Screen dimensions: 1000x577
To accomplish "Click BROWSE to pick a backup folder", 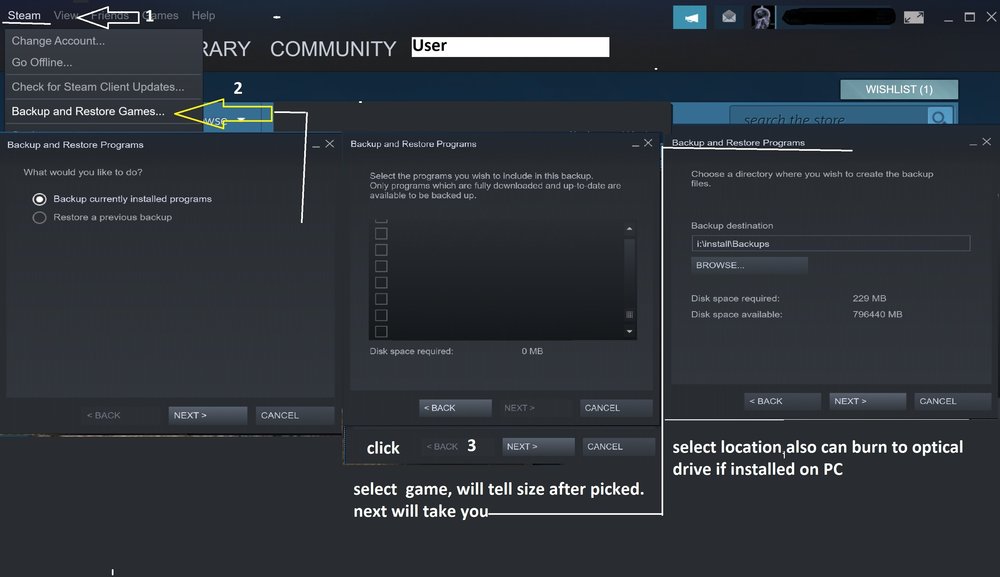I will (748, 264).
